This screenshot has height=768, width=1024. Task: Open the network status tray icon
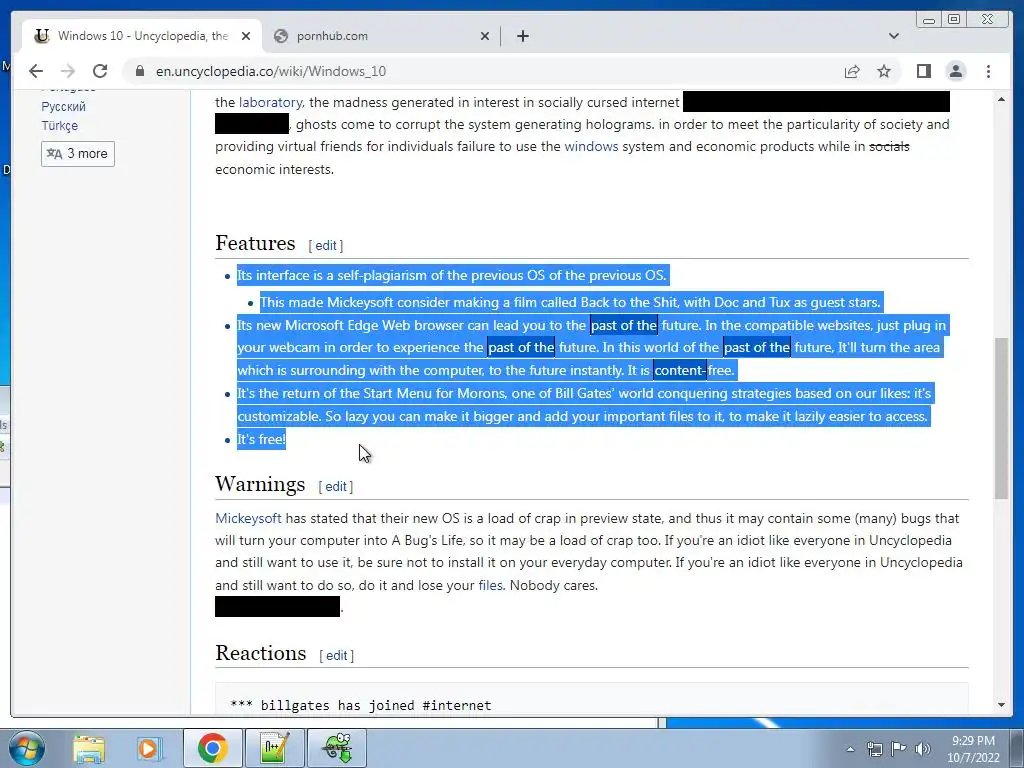point(874,749)
